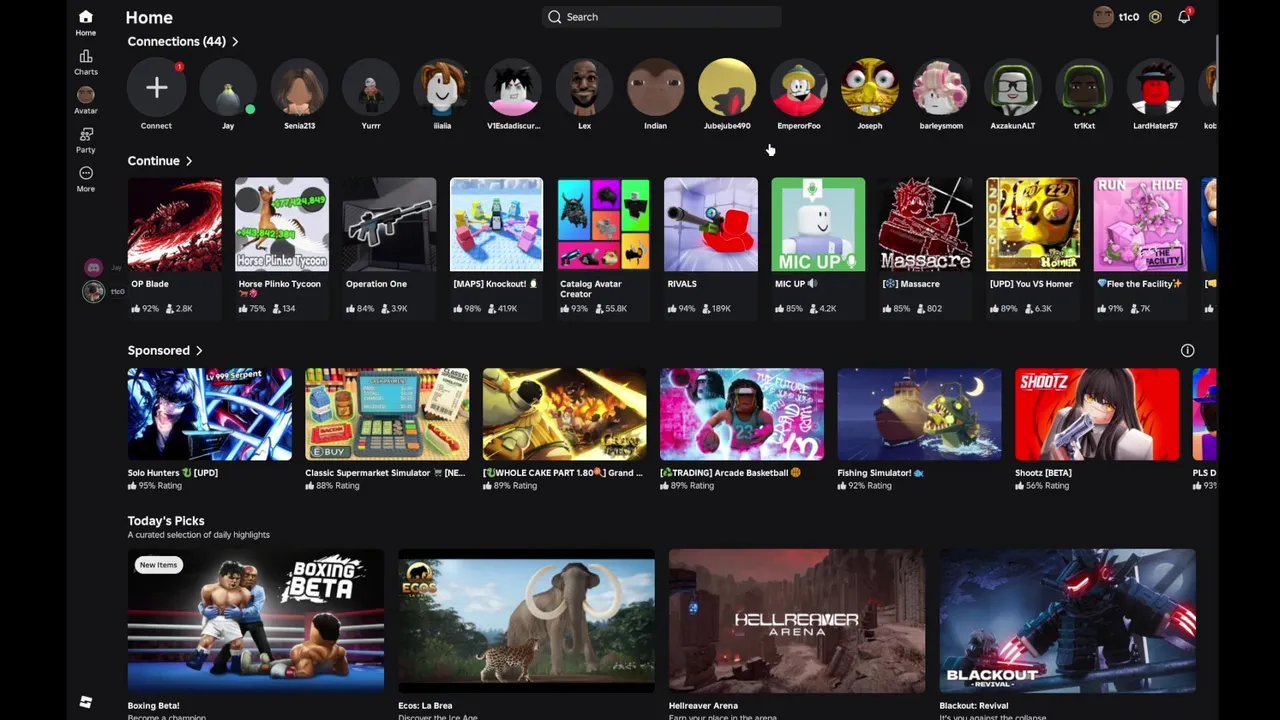Screen dimensions: 1280x720
Task: Open Classic Supermarket Simulator thumbnail
Action: [387, 414]
